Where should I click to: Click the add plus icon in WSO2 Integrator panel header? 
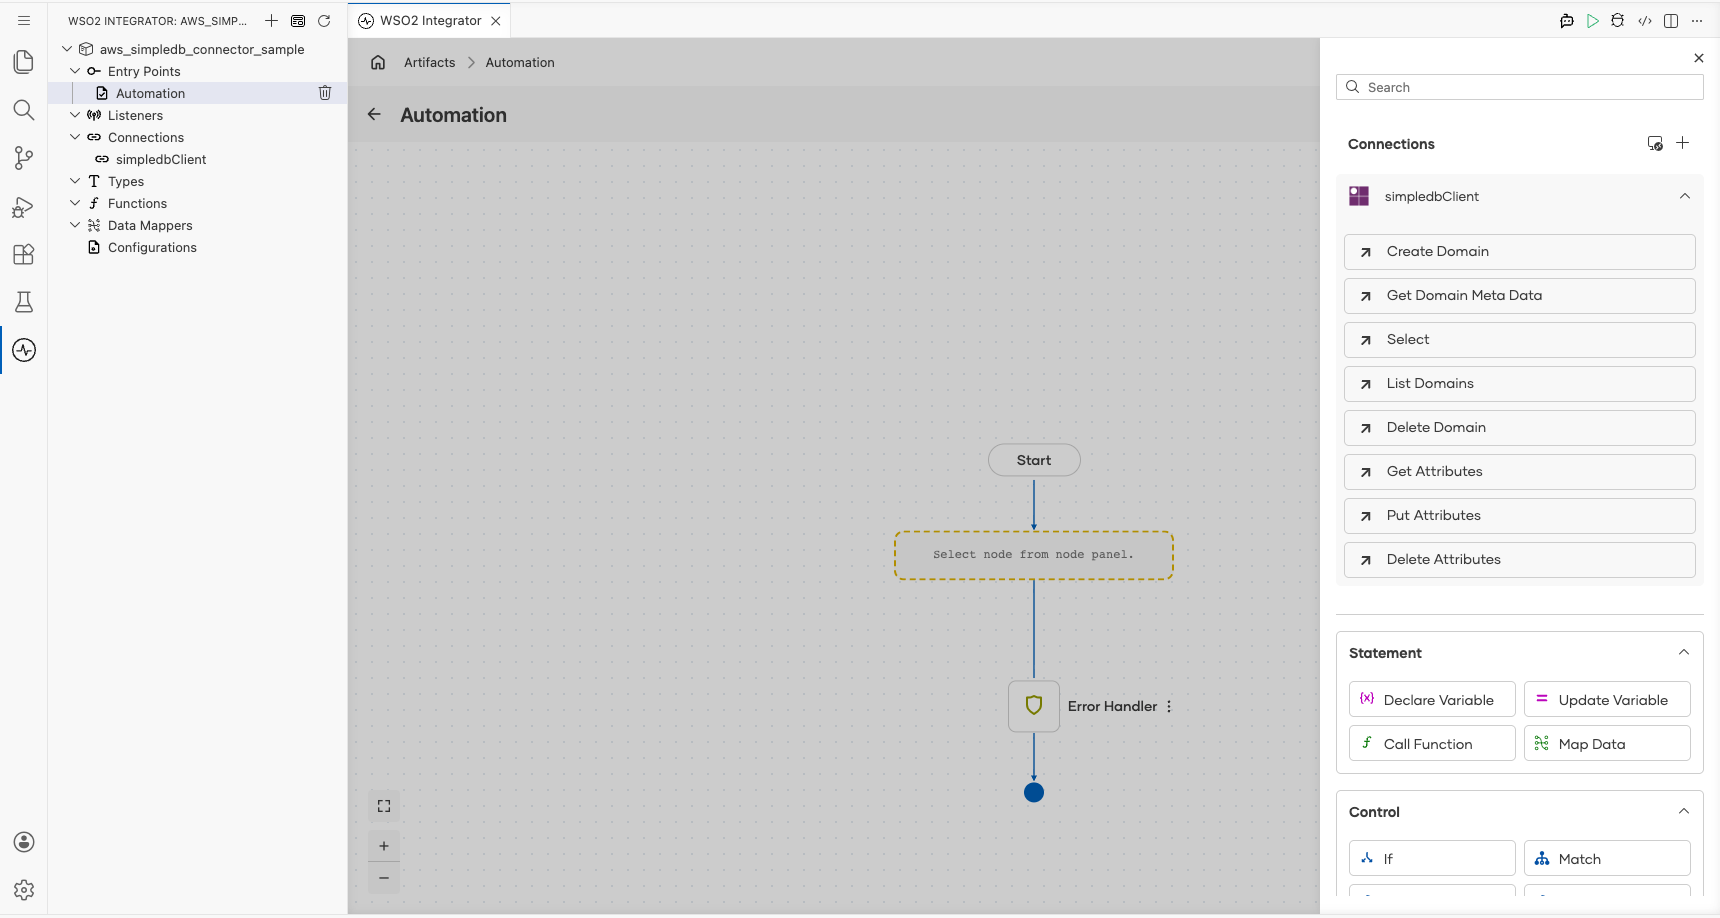click(271, 21)
